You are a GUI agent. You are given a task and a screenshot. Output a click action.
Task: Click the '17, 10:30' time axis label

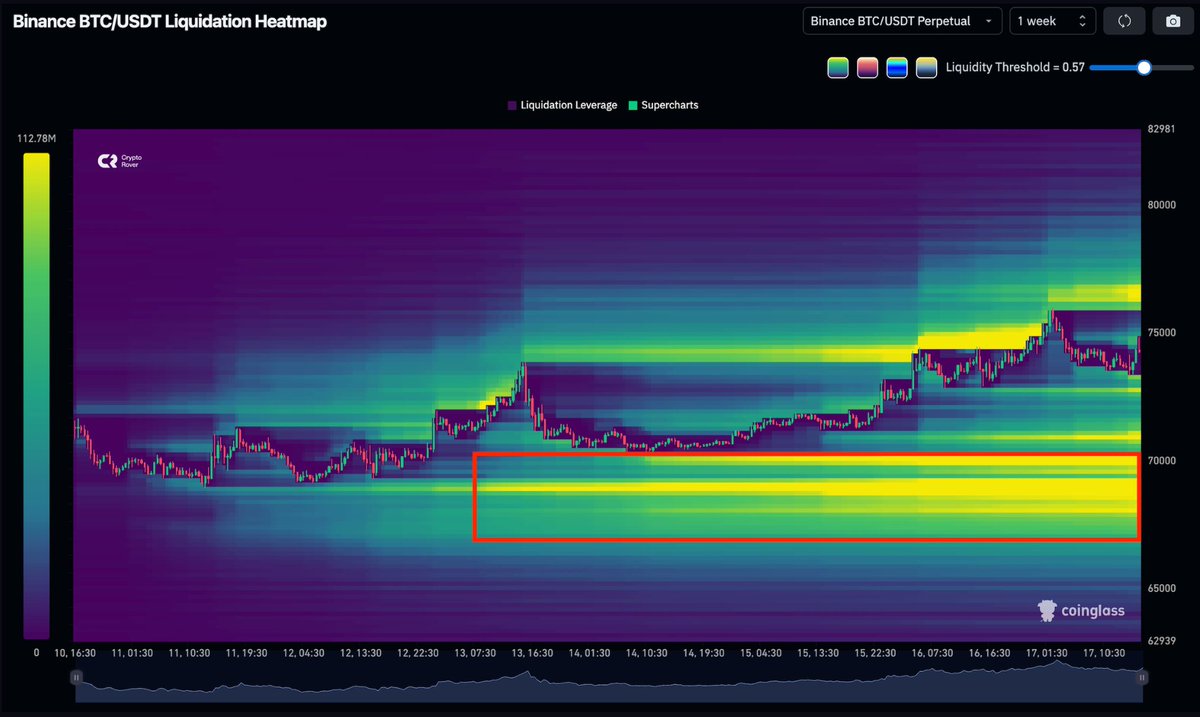pos(1104,653)
